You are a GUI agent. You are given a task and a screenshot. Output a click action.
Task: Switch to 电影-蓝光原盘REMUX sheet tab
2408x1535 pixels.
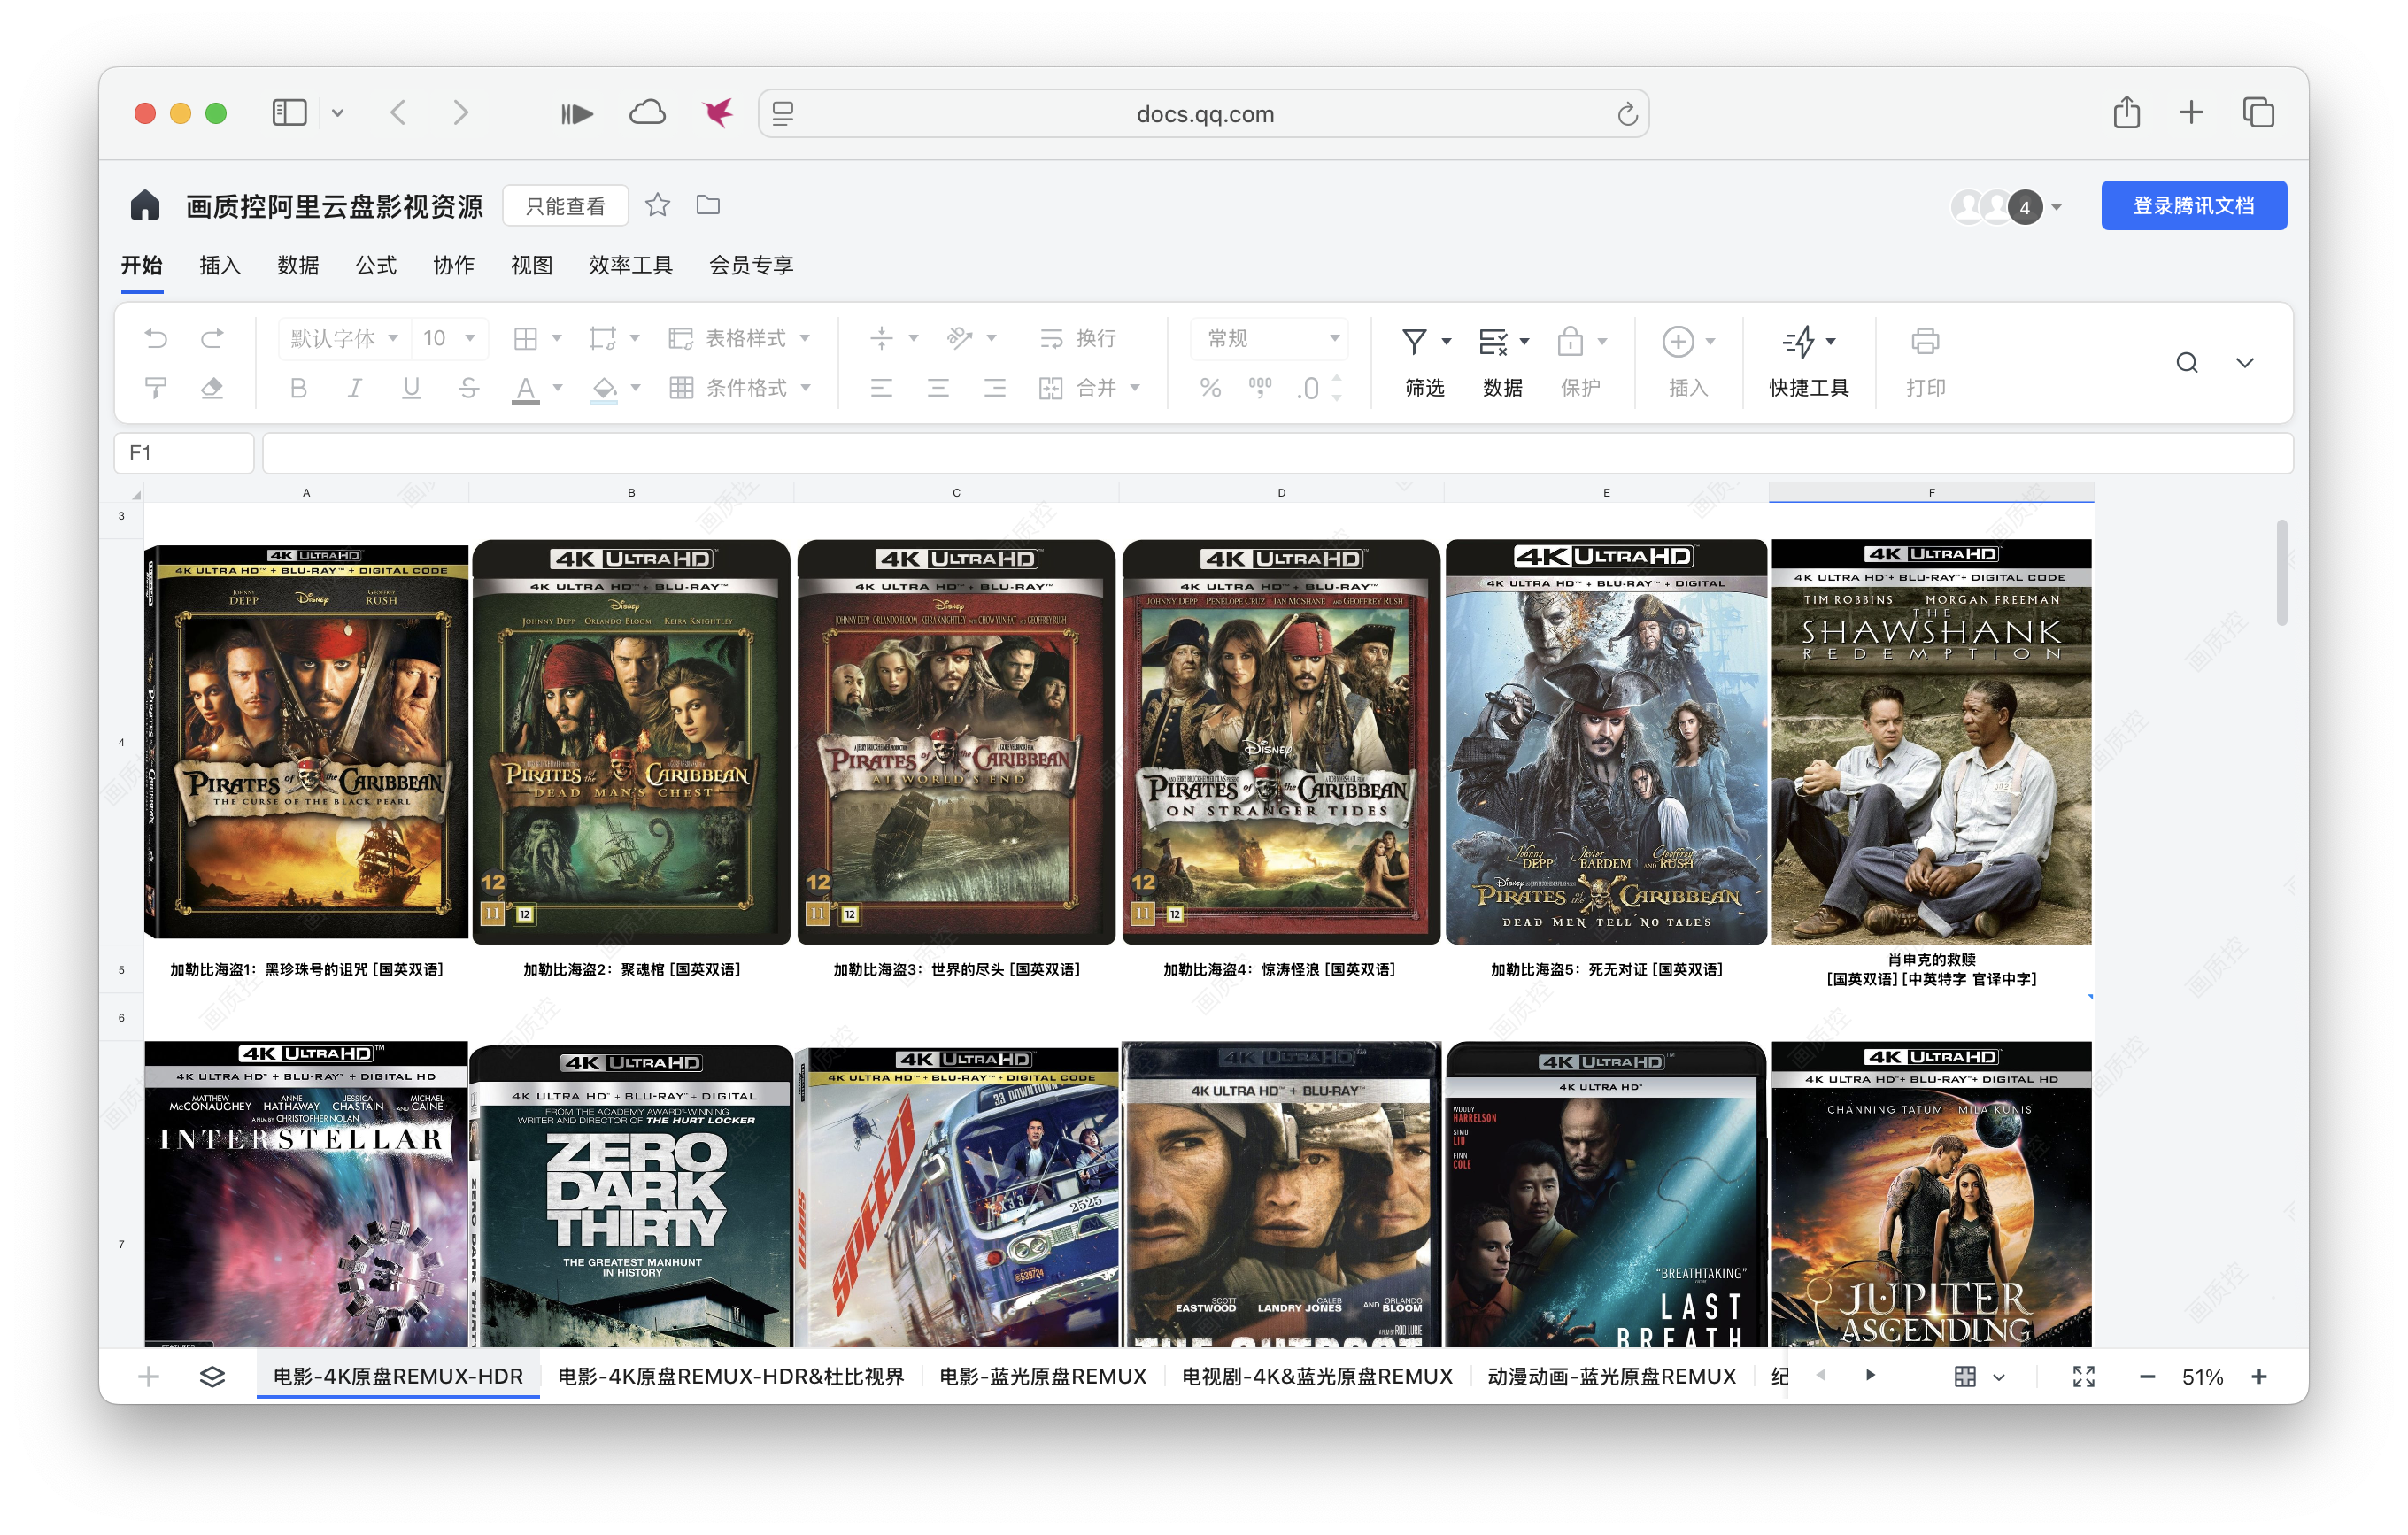point(1042,1376)
